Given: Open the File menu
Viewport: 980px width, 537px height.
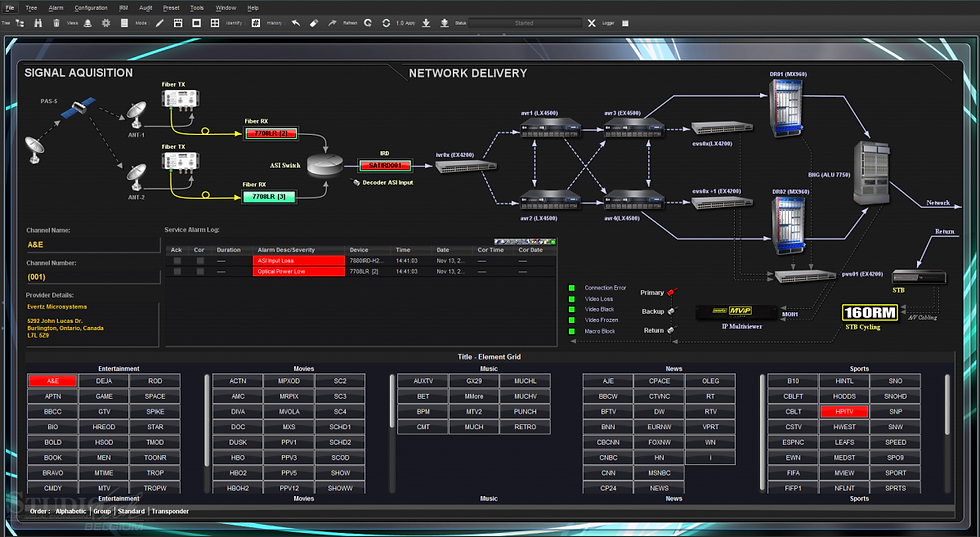Looking at the screenshot, I should point(10,8).
